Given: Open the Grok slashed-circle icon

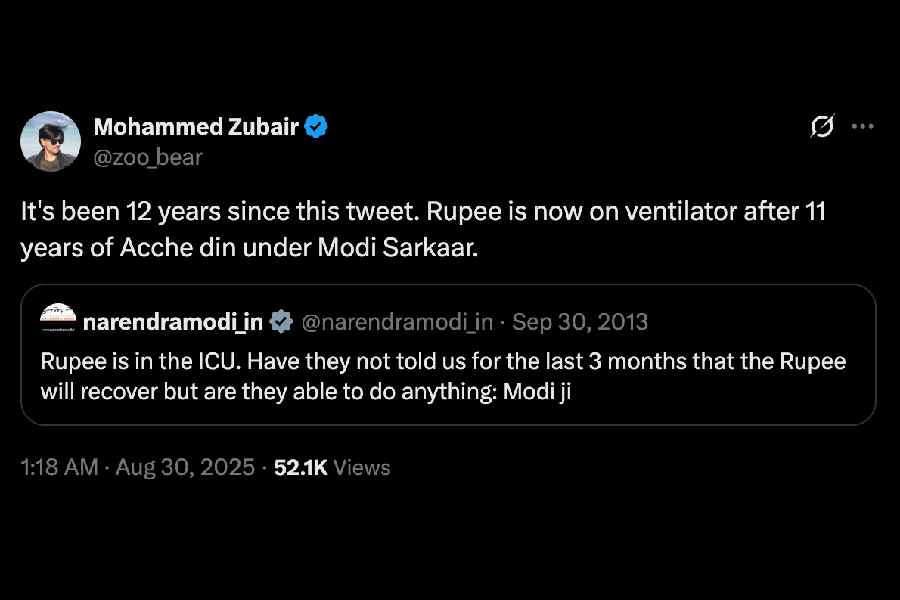Looking at the screenshot, I should coord(823,127).
